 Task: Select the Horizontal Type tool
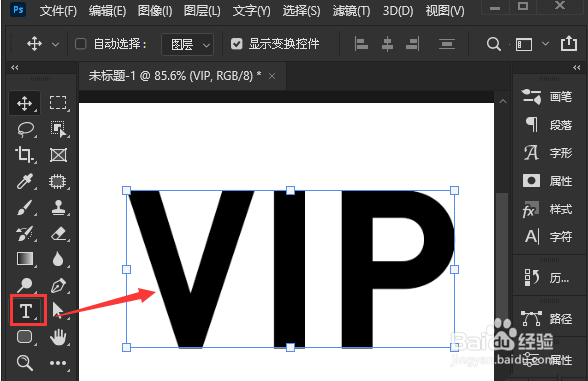click(26, 311)
